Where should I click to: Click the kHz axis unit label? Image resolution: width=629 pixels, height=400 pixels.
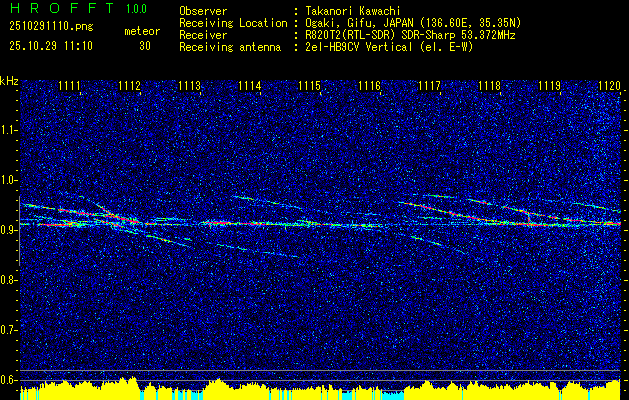coord(9,81)
